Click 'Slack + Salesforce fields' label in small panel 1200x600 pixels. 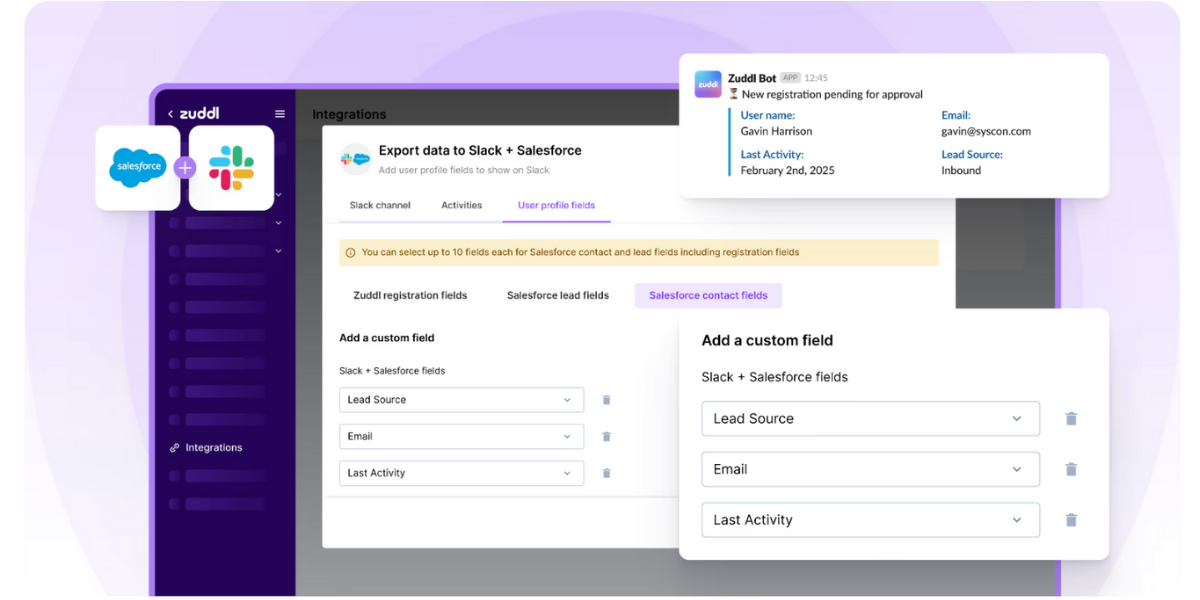[392, 371]
